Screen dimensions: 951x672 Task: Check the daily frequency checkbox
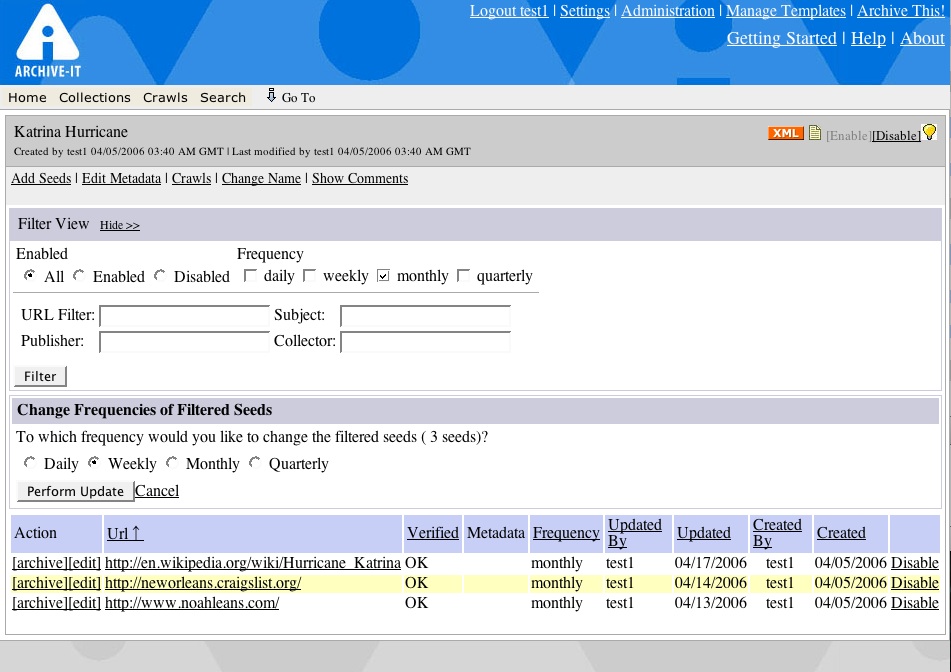pyautogui.click(x=251, y=276)
